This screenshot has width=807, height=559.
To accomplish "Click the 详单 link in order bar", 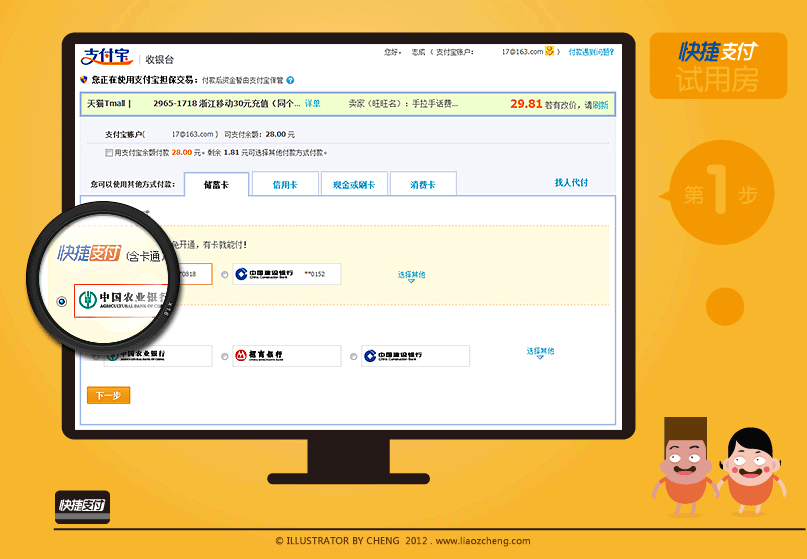I will click(312, 103).
